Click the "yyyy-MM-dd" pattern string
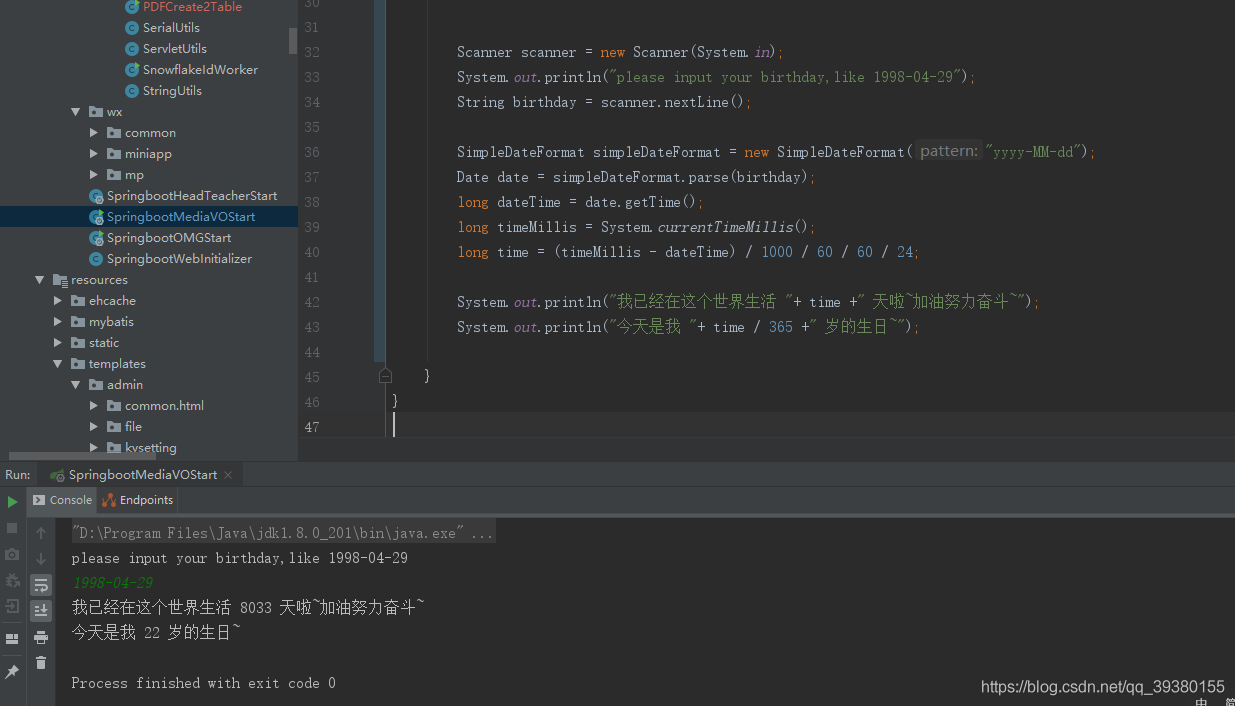Image resolution: width=1235 pixels, height=706 pixels. (x=1035, y=152)
